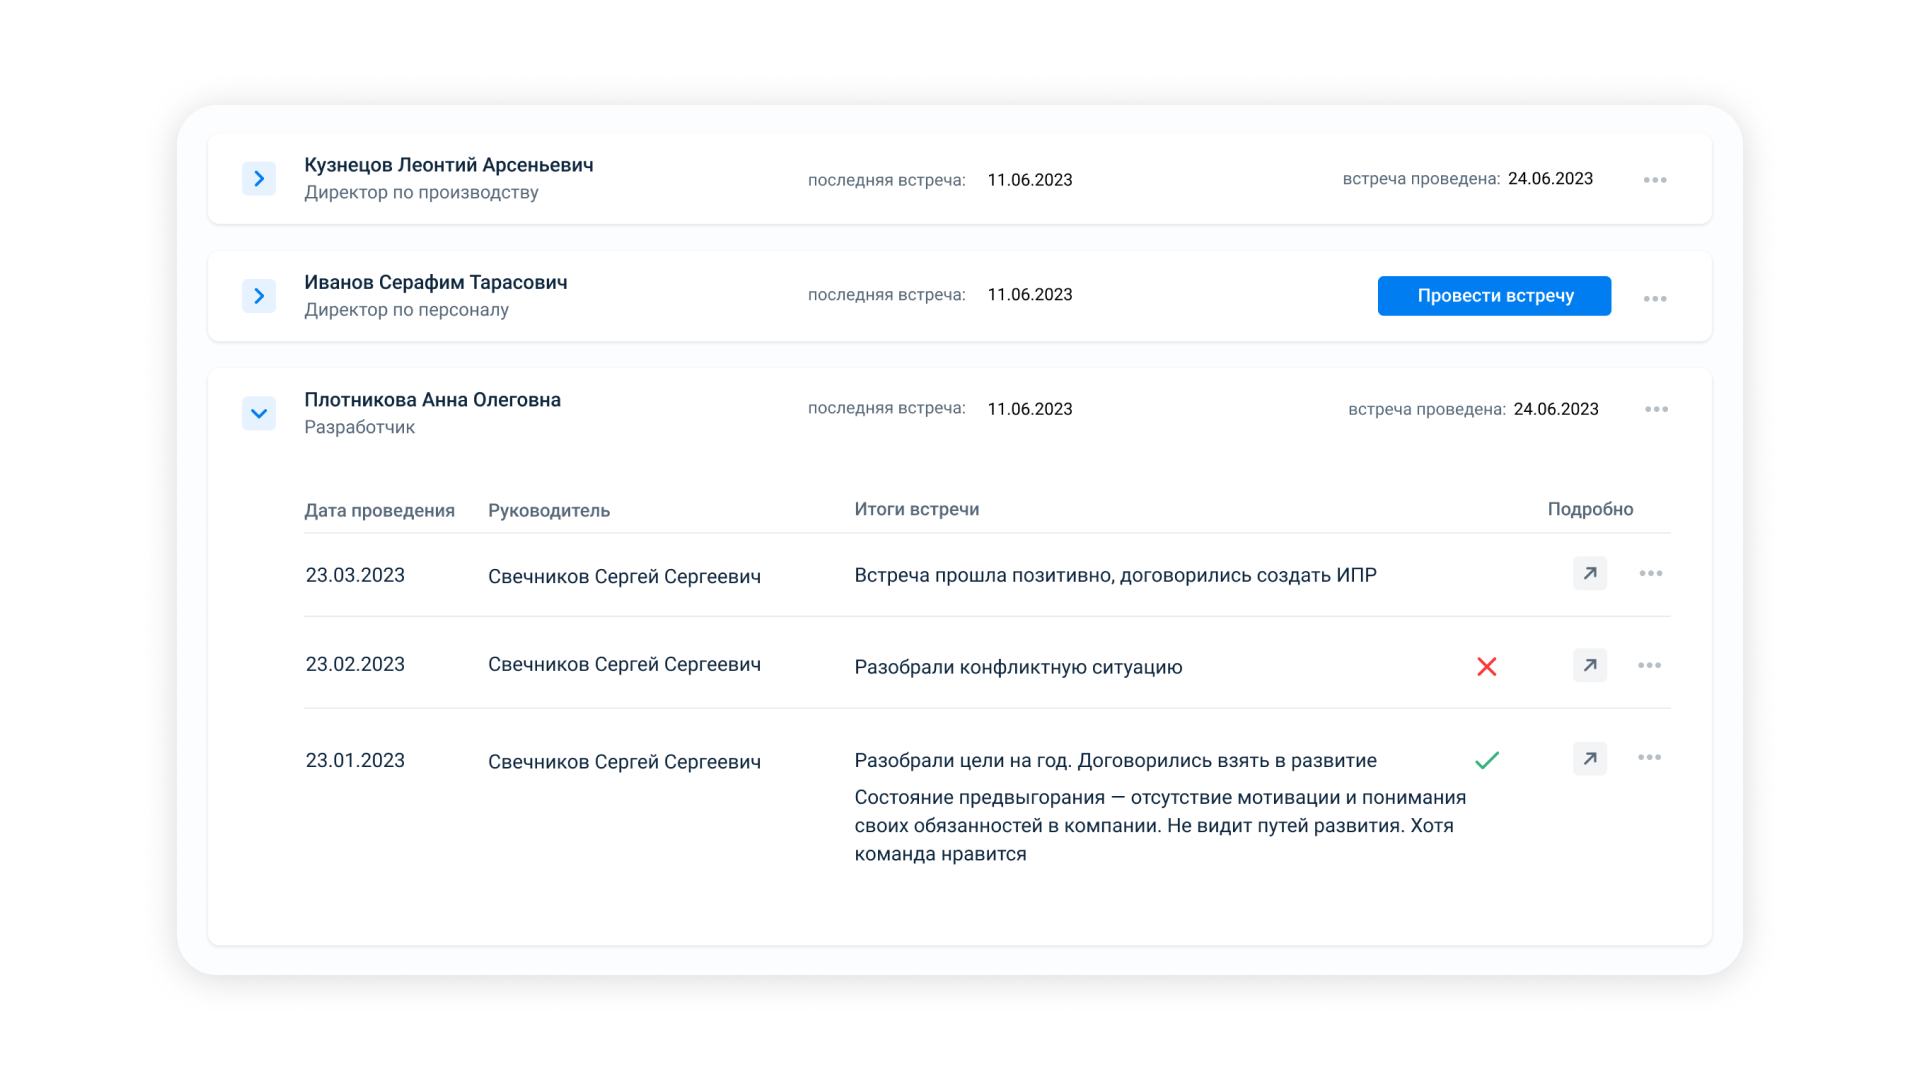Image resolution: width=1920 pixels, height=1080 pixels.
Task: Click the burnout description text in last row
Action: tap(1160, 825)
